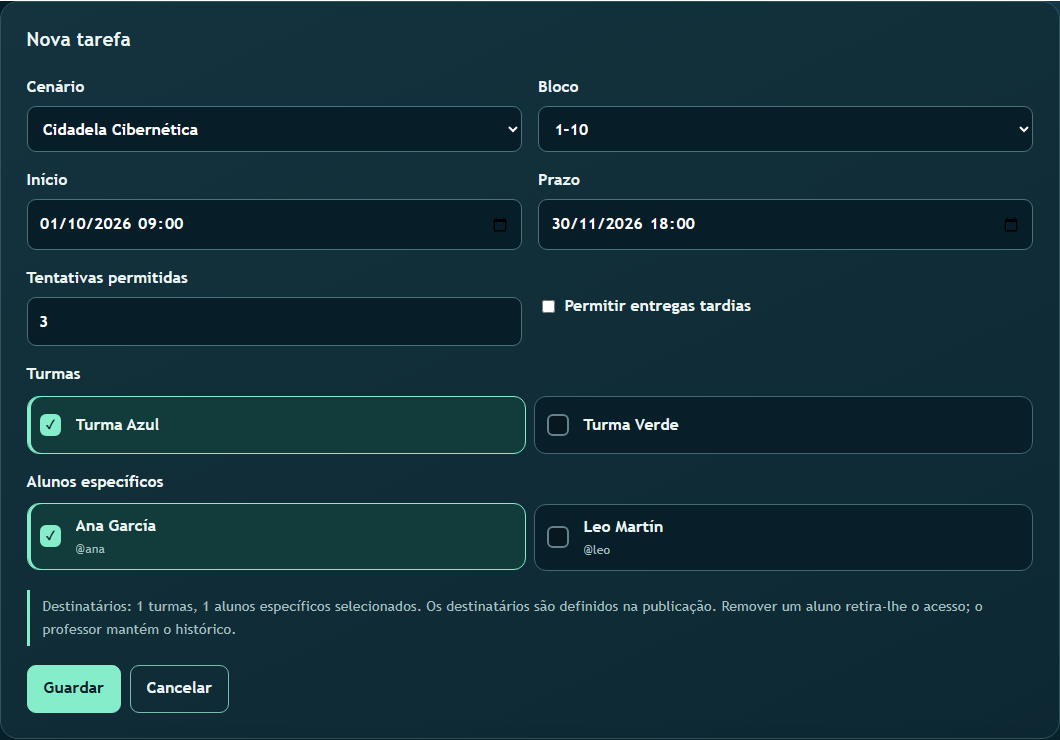1060x740 pixels.
Task: Focus the Tentativas permitidas input field
Action: [274, 322]
